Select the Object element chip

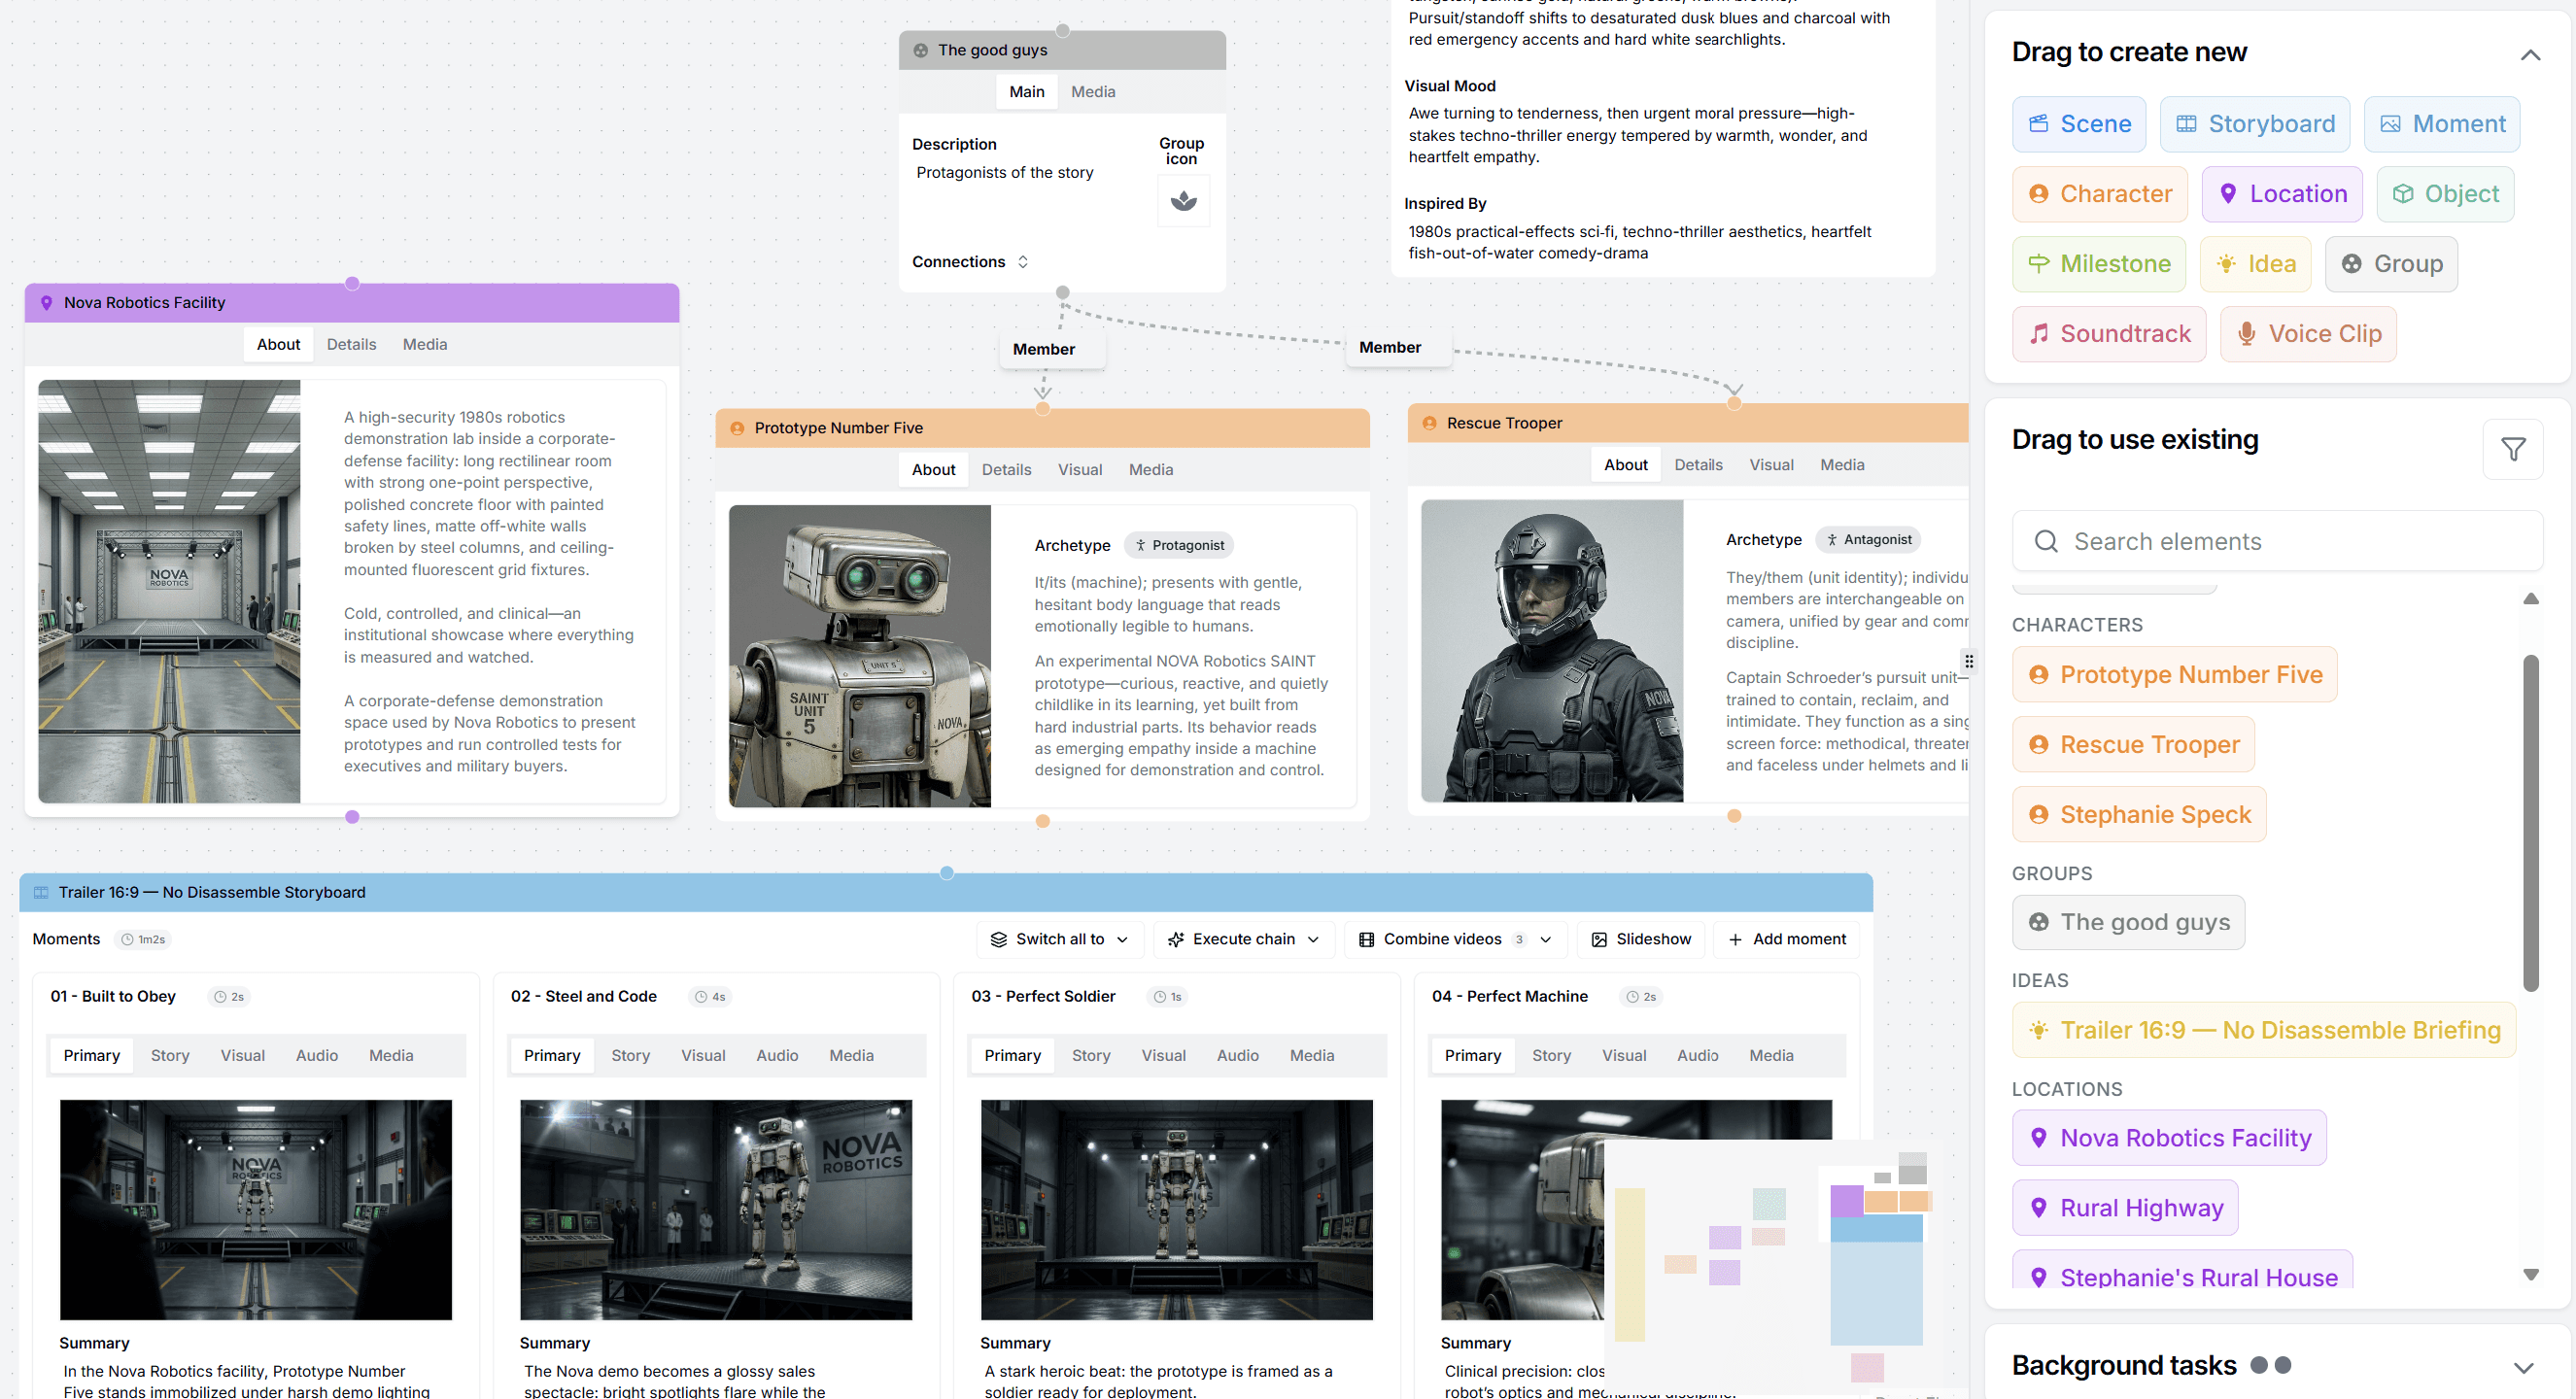pyautogui.click(x=2446, y=194)
